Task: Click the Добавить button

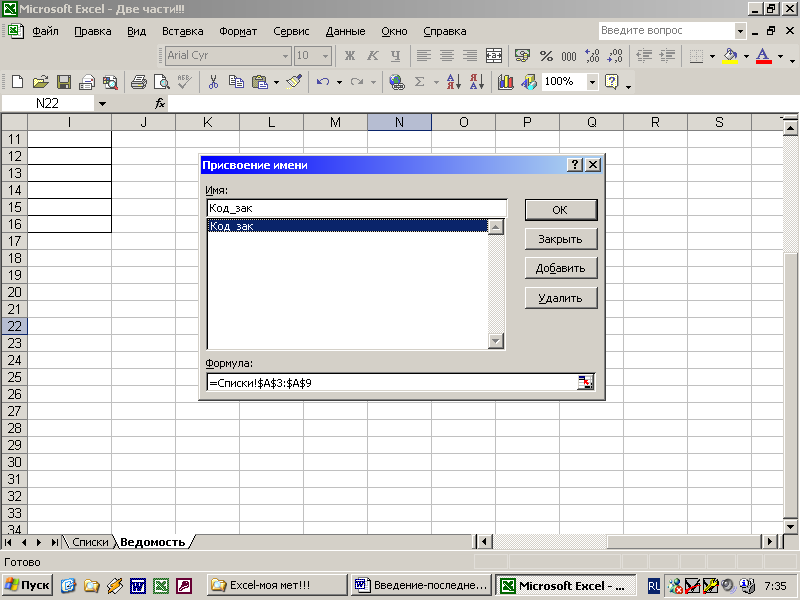Action: coord(561,268)
